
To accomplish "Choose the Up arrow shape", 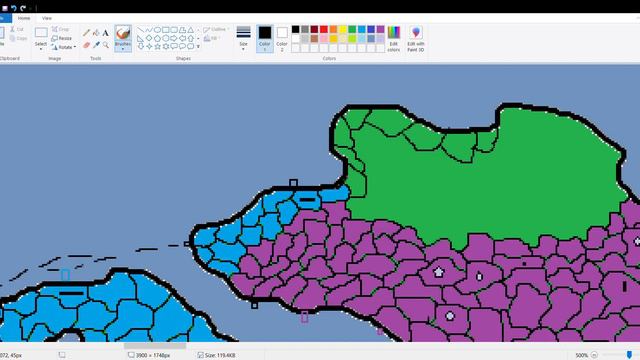I will 191,38.
